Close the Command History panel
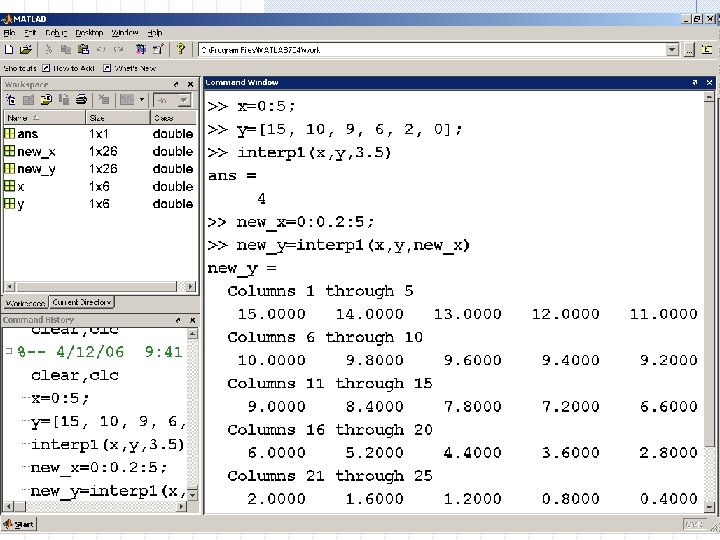The width and height of the screenshot is (720, 540). click(x=192, y=320)
